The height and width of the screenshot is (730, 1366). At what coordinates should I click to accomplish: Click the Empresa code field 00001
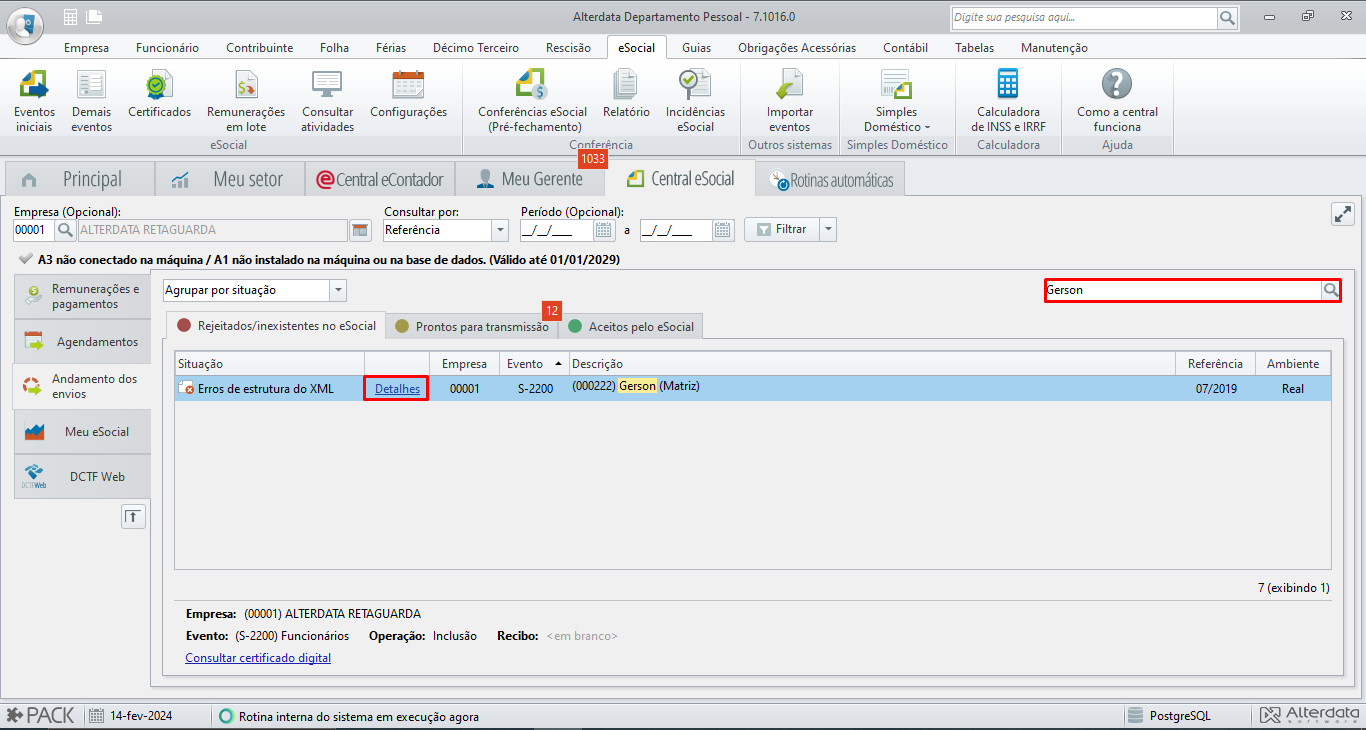(x=34, y=230)
